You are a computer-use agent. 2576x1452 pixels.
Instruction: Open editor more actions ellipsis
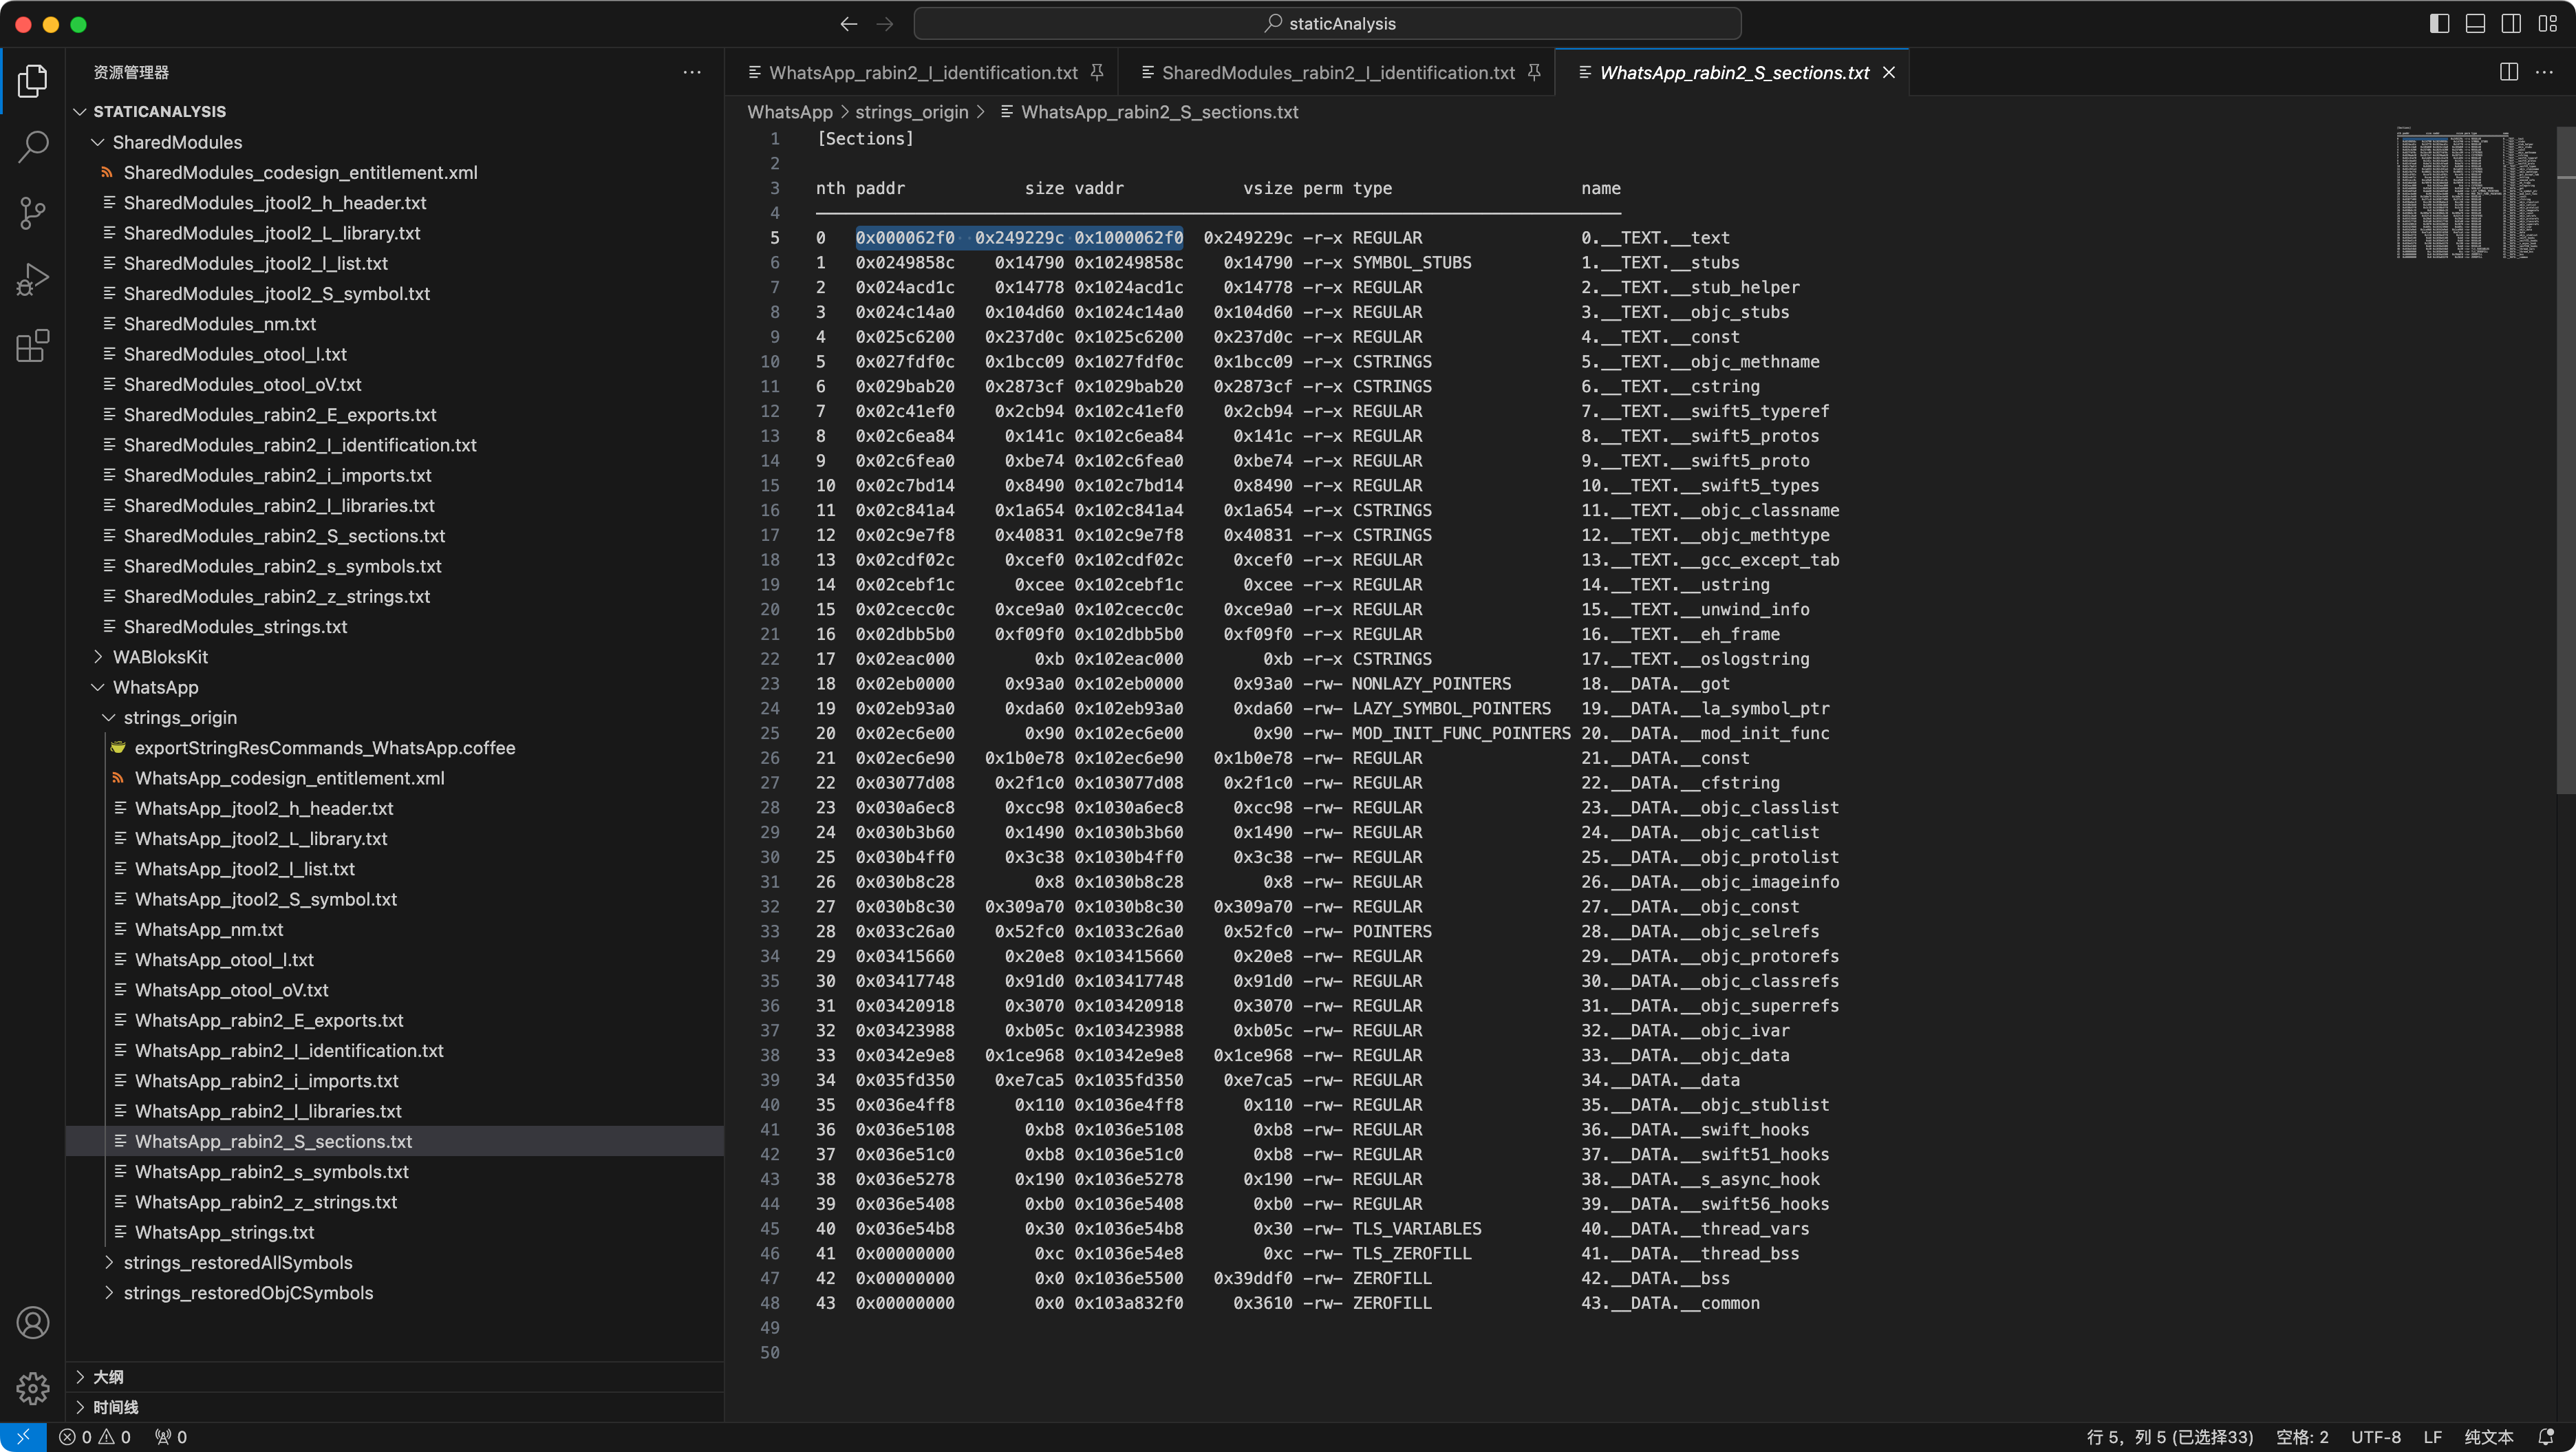pos(2545,72)
